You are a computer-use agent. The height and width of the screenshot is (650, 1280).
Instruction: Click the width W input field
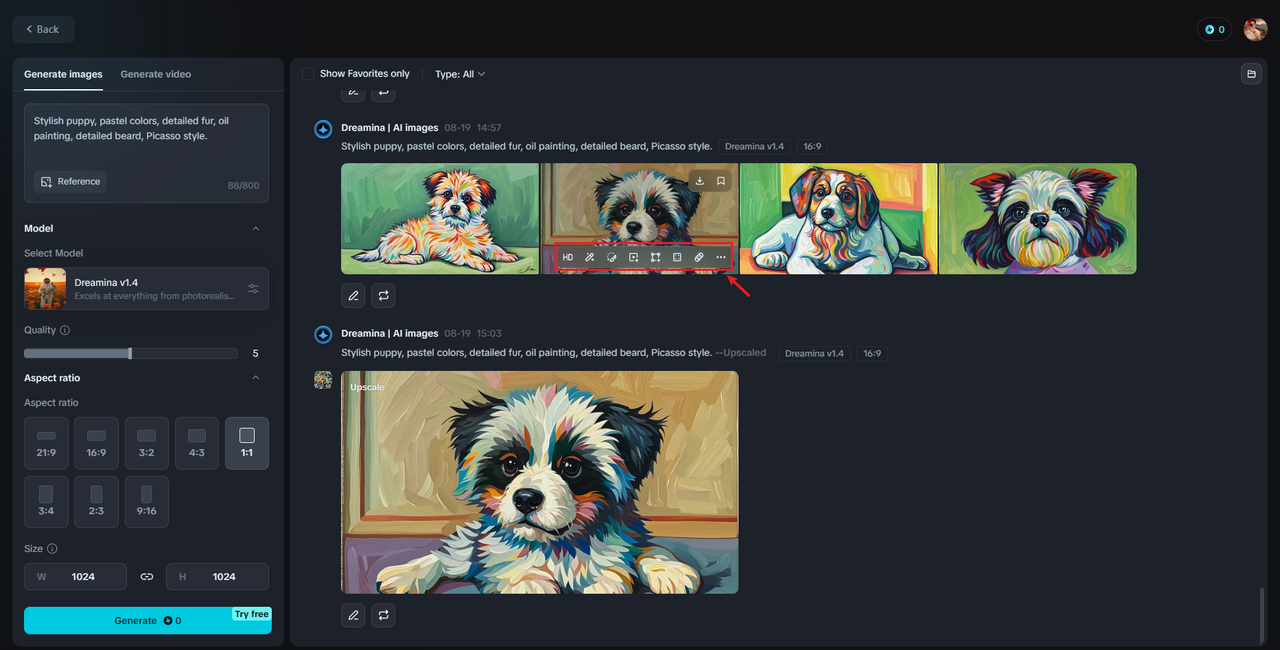75,577
